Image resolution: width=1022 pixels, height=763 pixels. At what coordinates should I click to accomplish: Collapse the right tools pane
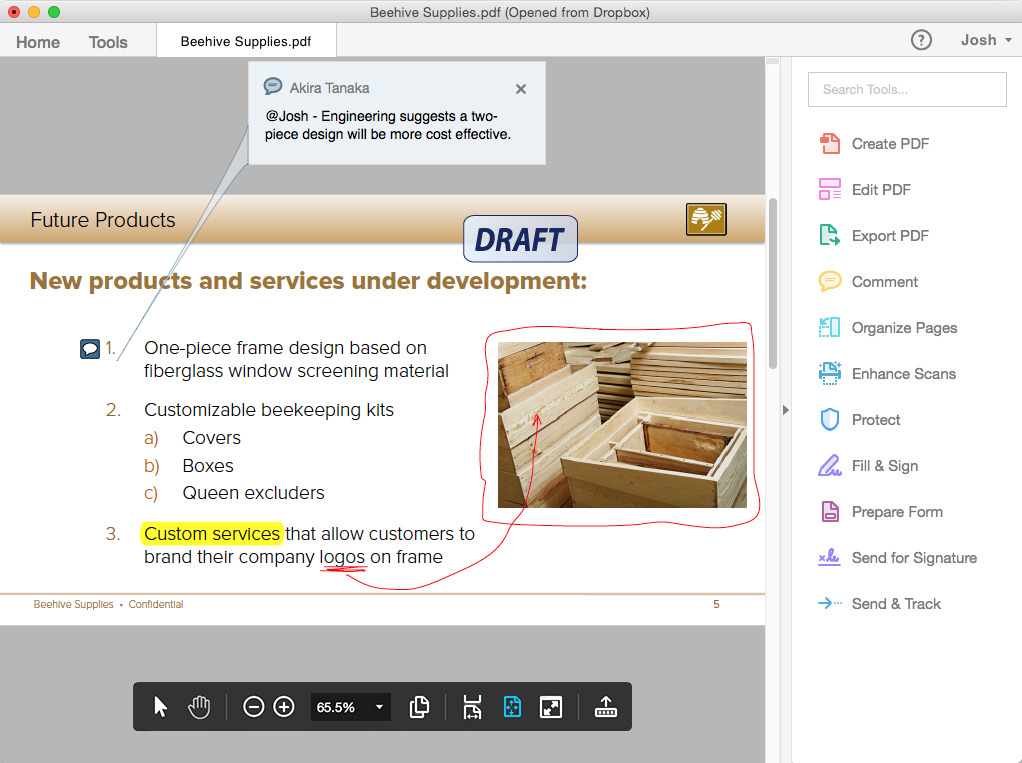point(785,410)
